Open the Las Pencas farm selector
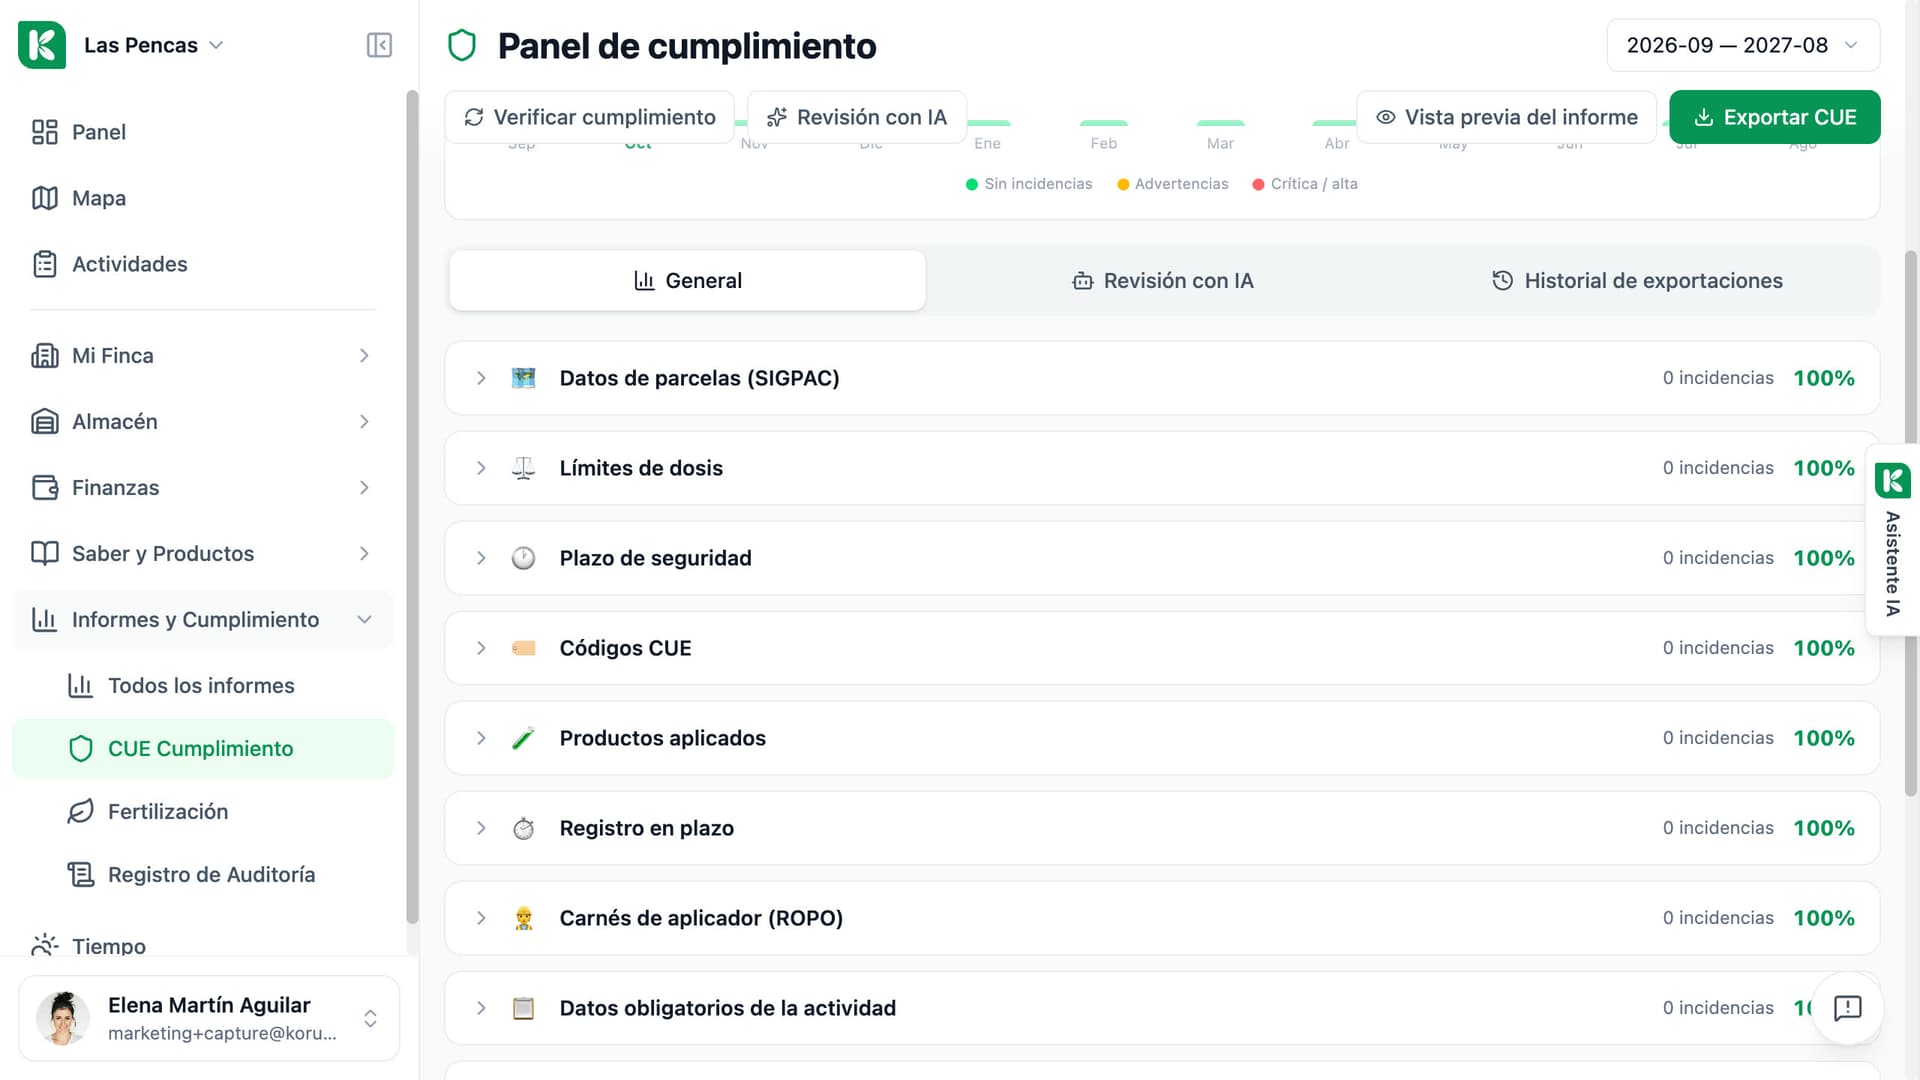The width and height of the screenshot is (1920, 1080). tap(154, 45)
